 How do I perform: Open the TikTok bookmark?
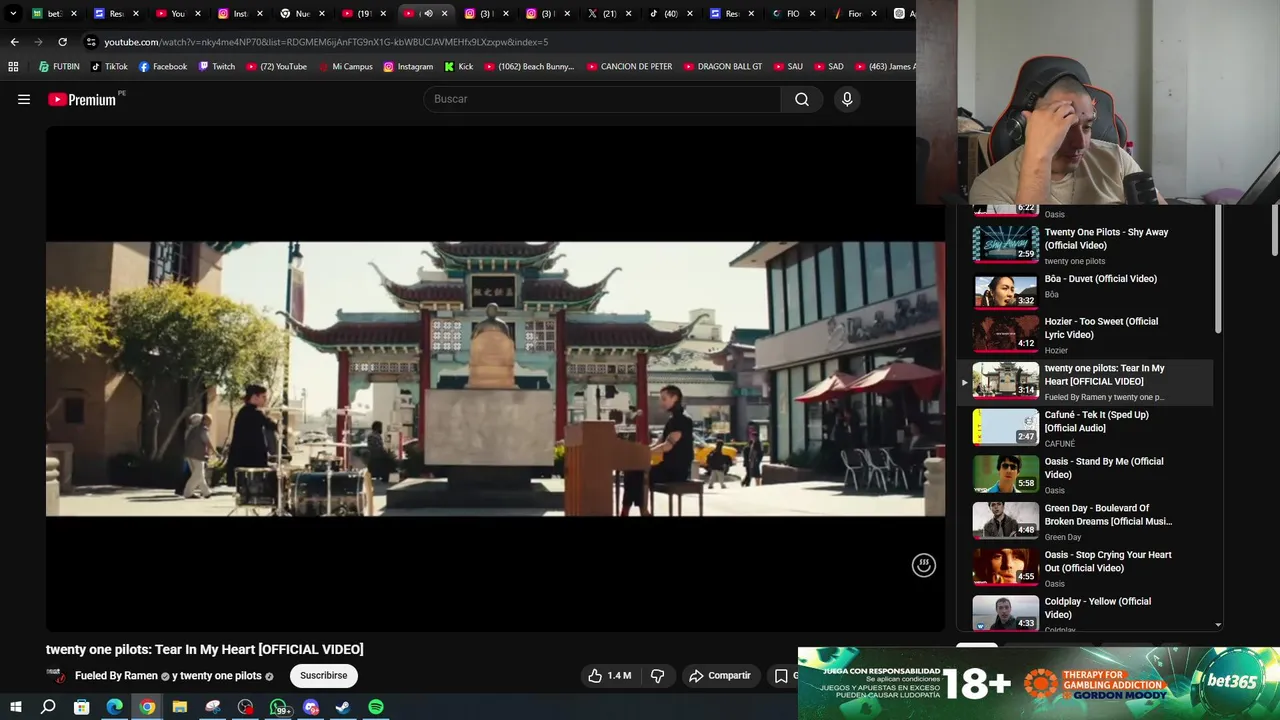109,67
